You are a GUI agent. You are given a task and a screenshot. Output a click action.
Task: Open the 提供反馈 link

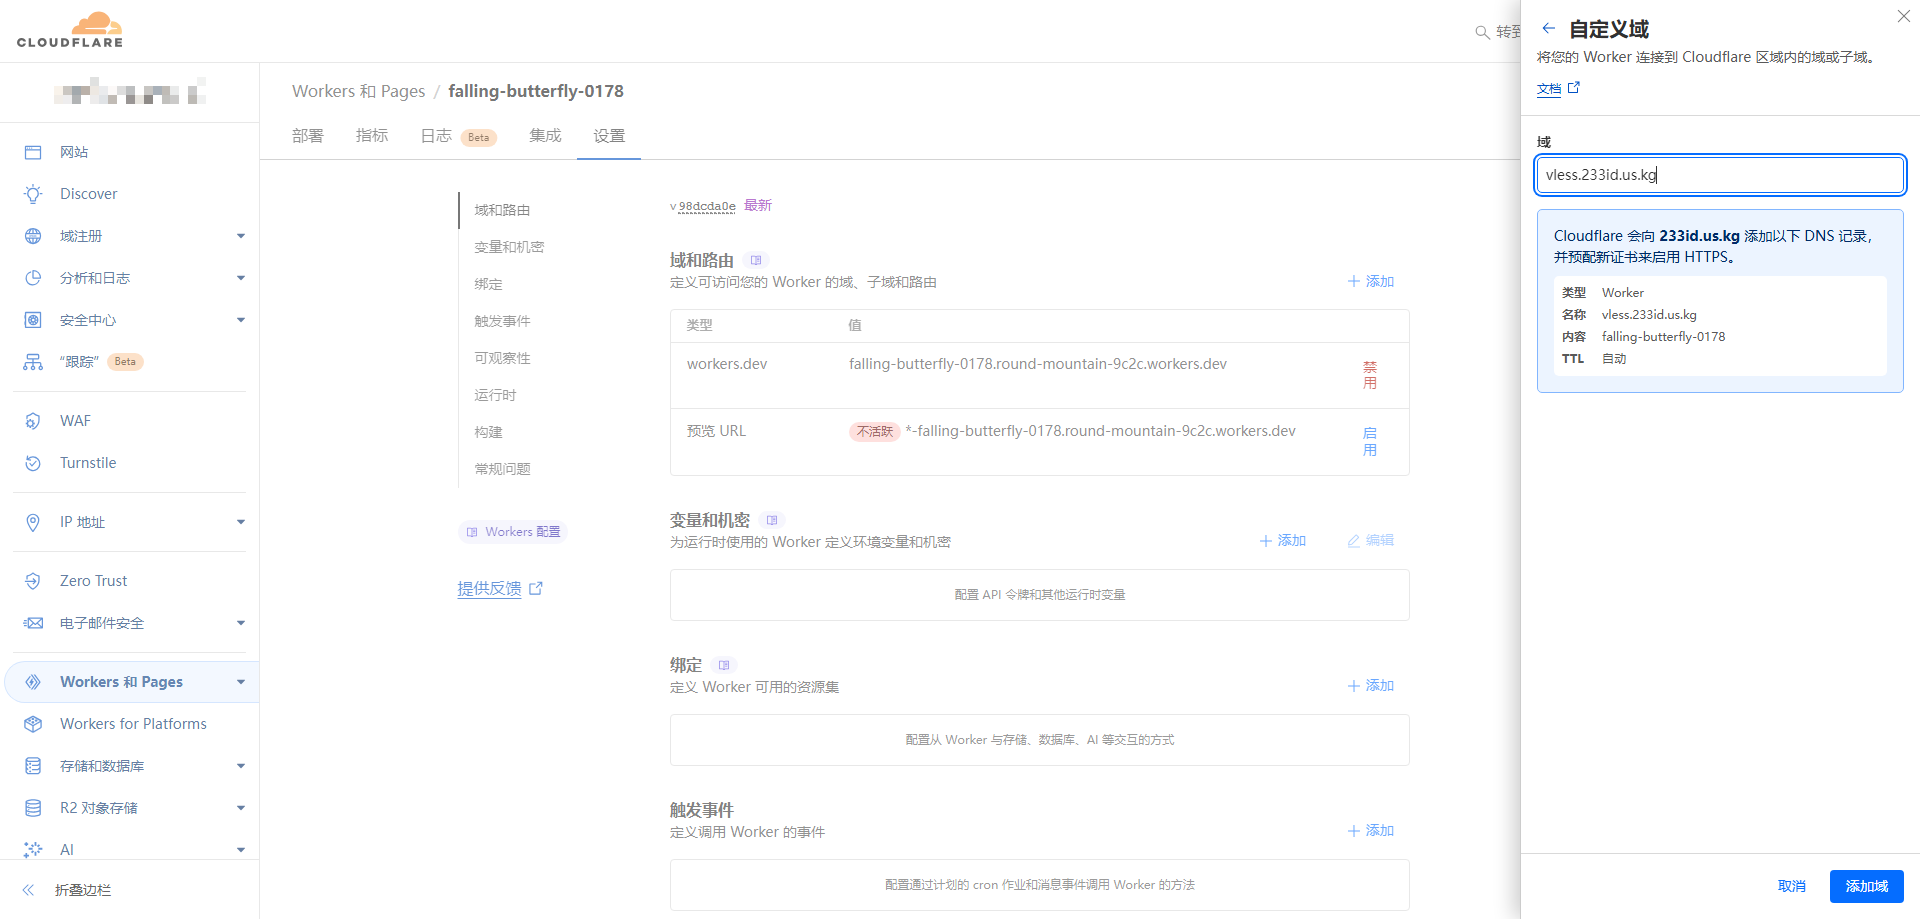coord(500,589)
